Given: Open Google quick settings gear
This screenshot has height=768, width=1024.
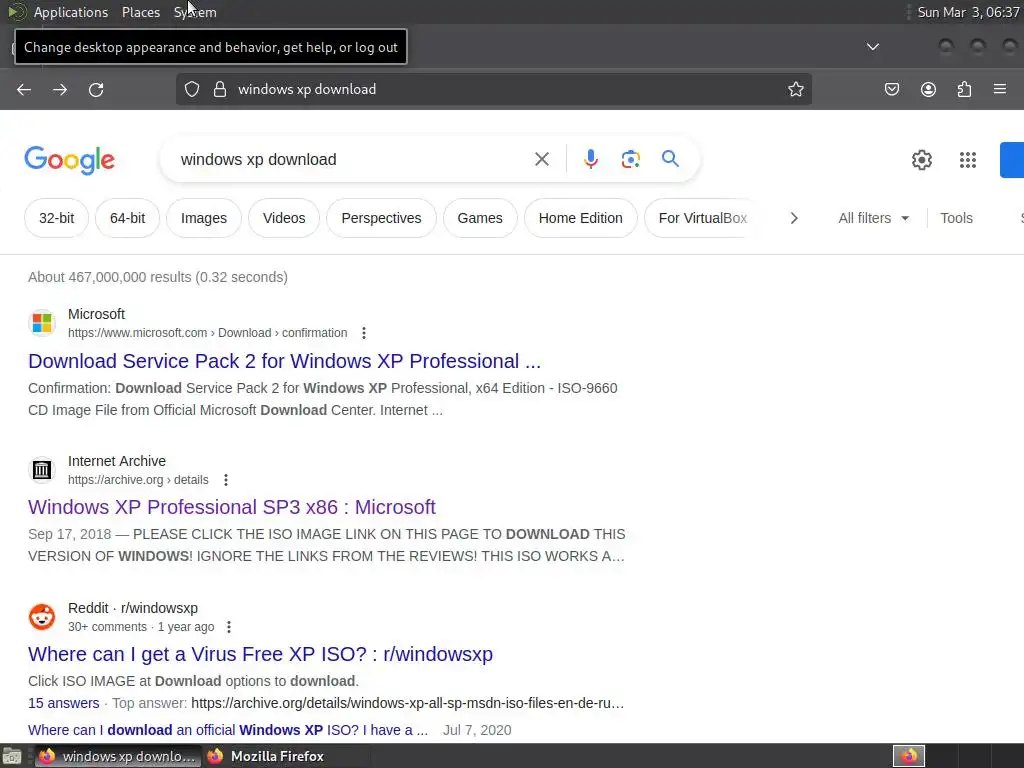Looking at the screenshot, I should pos(921,160).
